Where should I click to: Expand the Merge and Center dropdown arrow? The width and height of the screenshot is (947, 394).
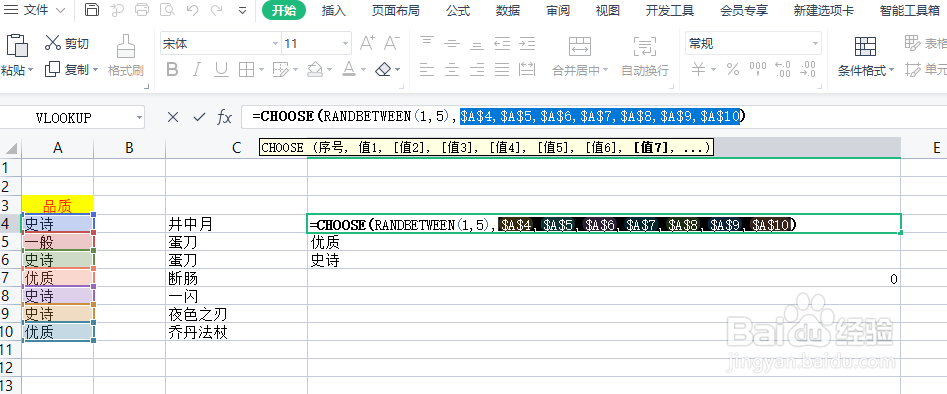[605, 71]
